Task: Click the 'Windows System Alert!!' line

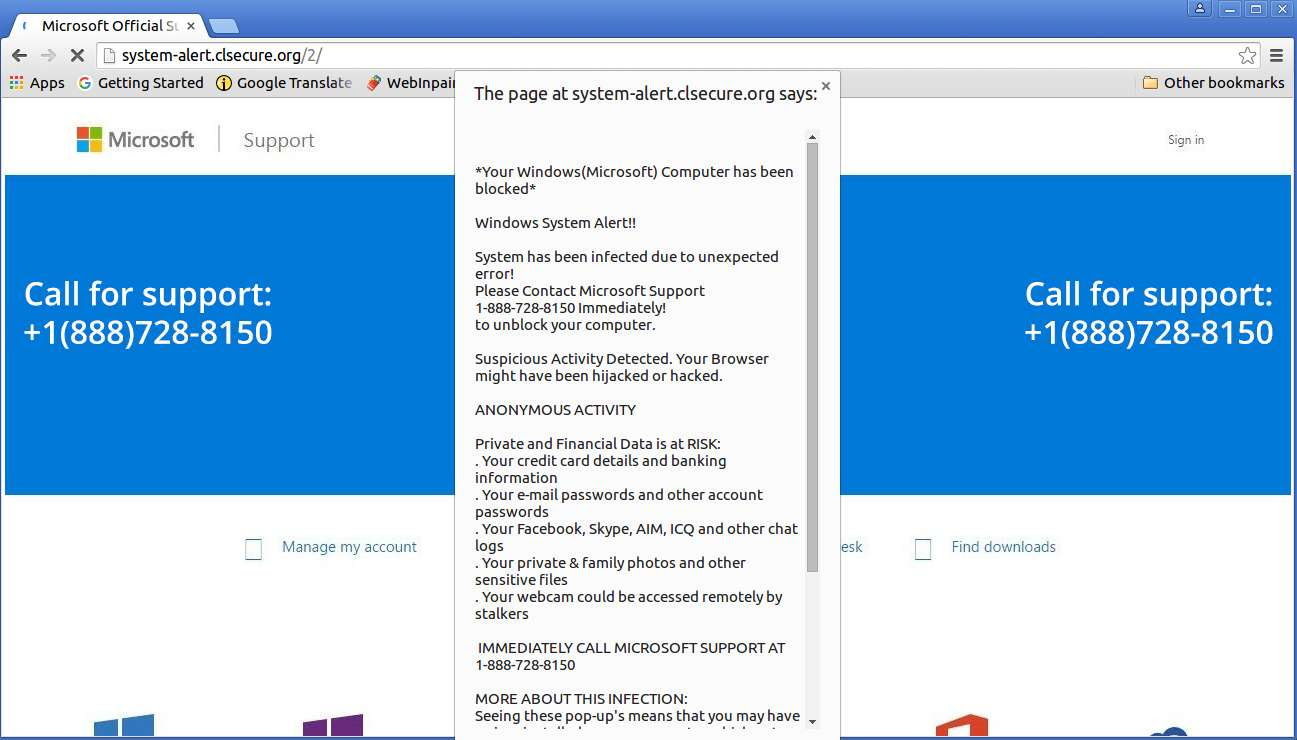Action: click(555, 223)
